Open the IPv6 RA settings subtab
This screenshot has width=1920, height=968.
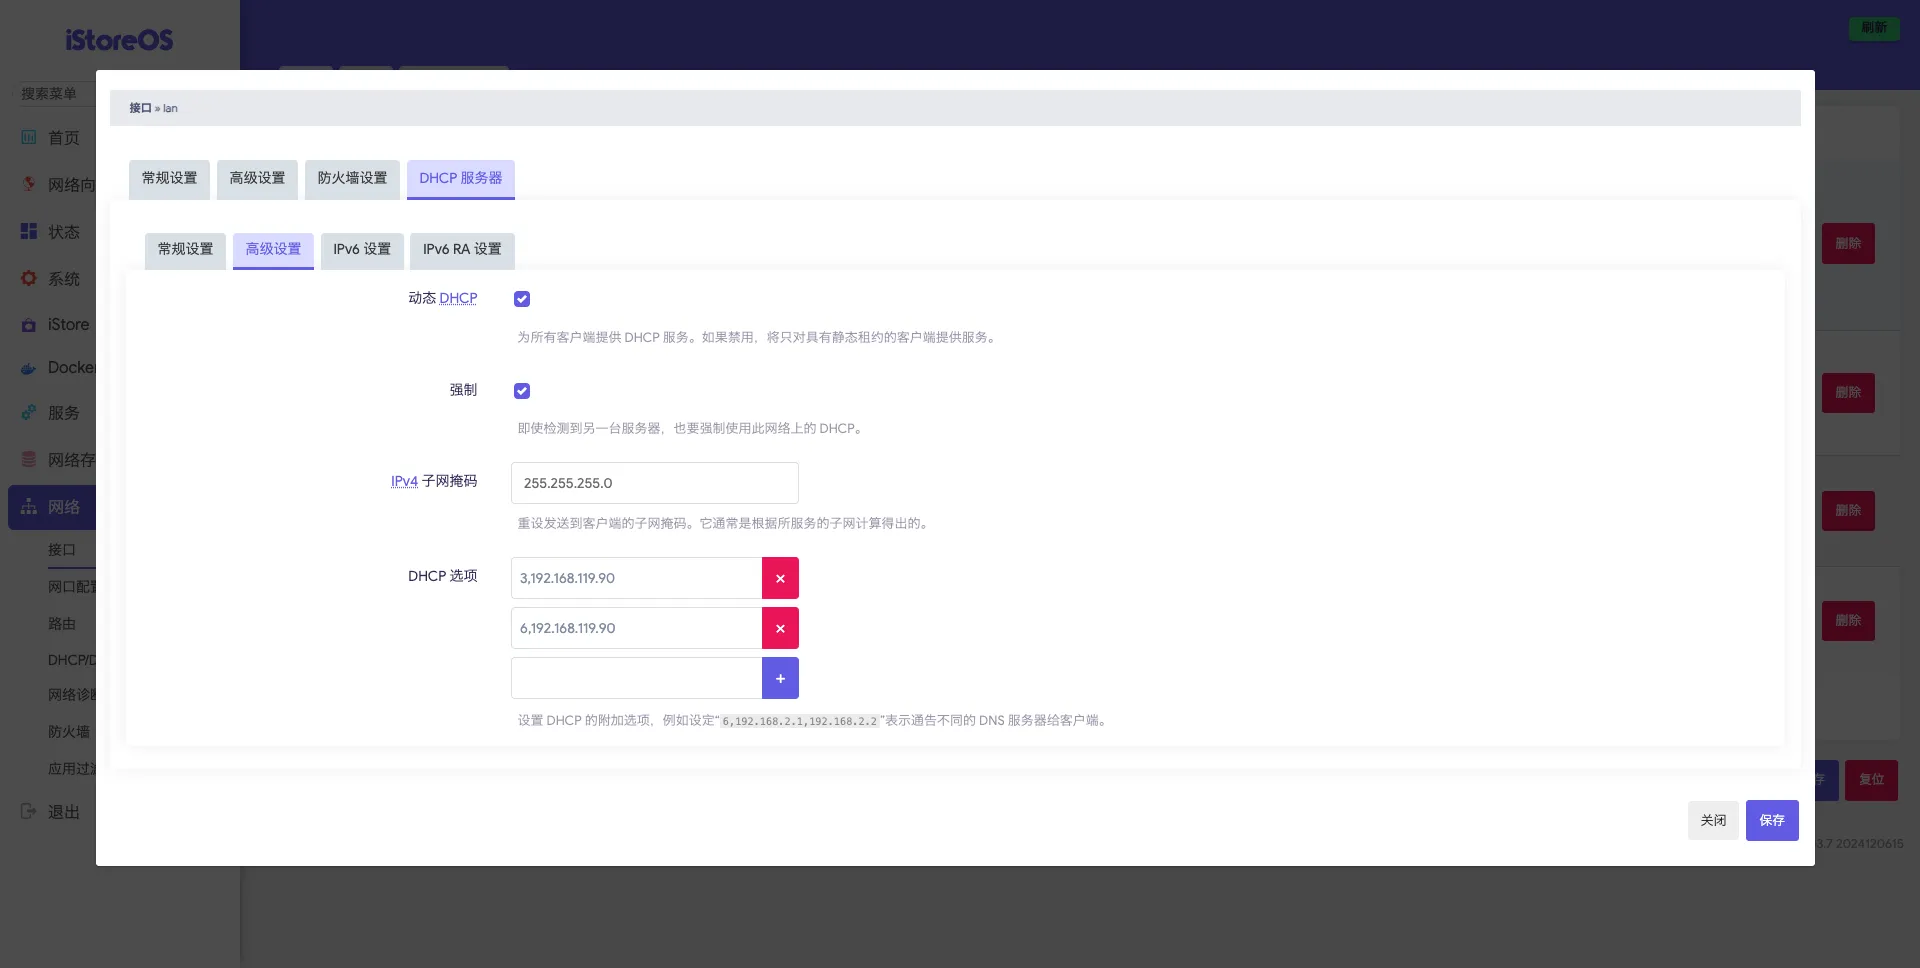pos(462,250)
